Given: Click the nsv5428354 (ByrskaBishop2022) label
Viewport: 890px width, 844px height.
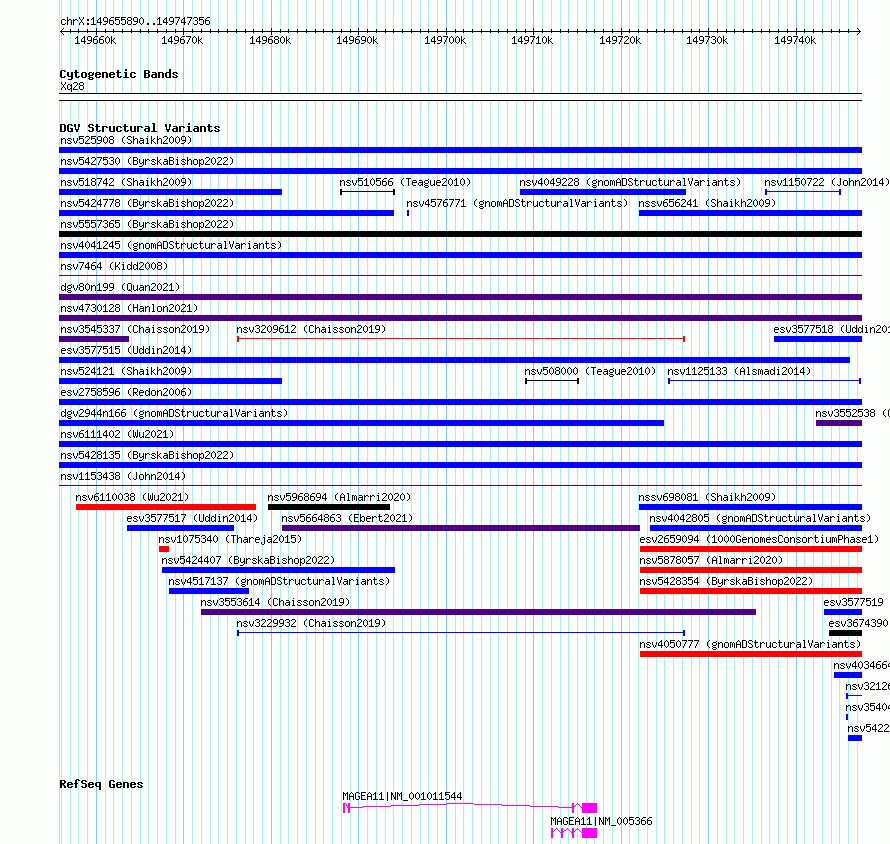Looking at the screenshot, I should pos(727,581).
